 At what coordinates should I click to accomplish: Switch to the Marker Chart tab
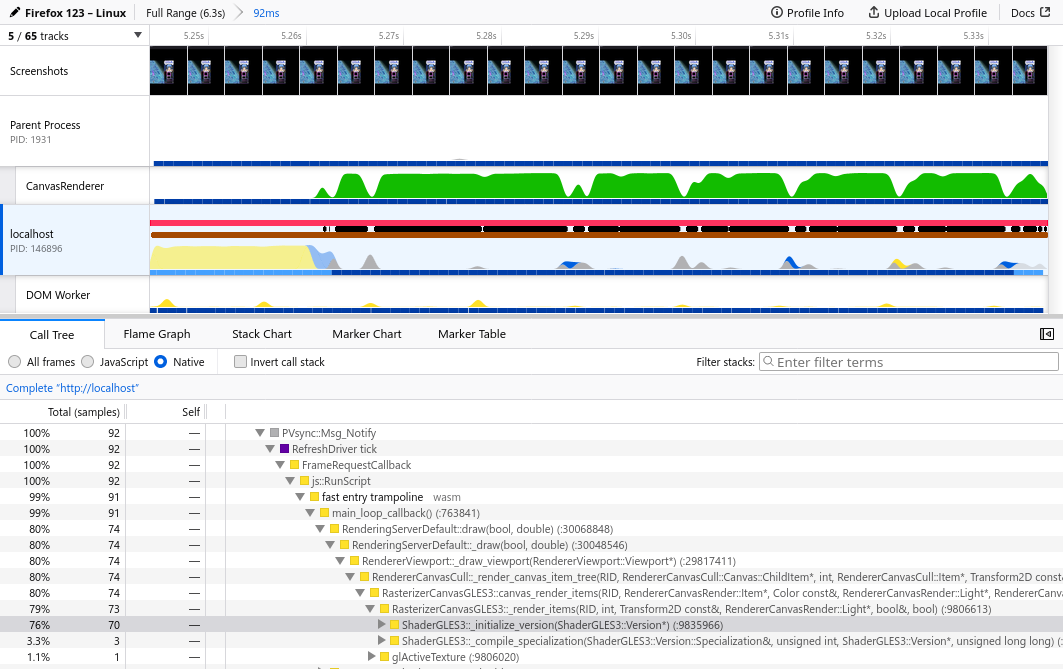367,334
